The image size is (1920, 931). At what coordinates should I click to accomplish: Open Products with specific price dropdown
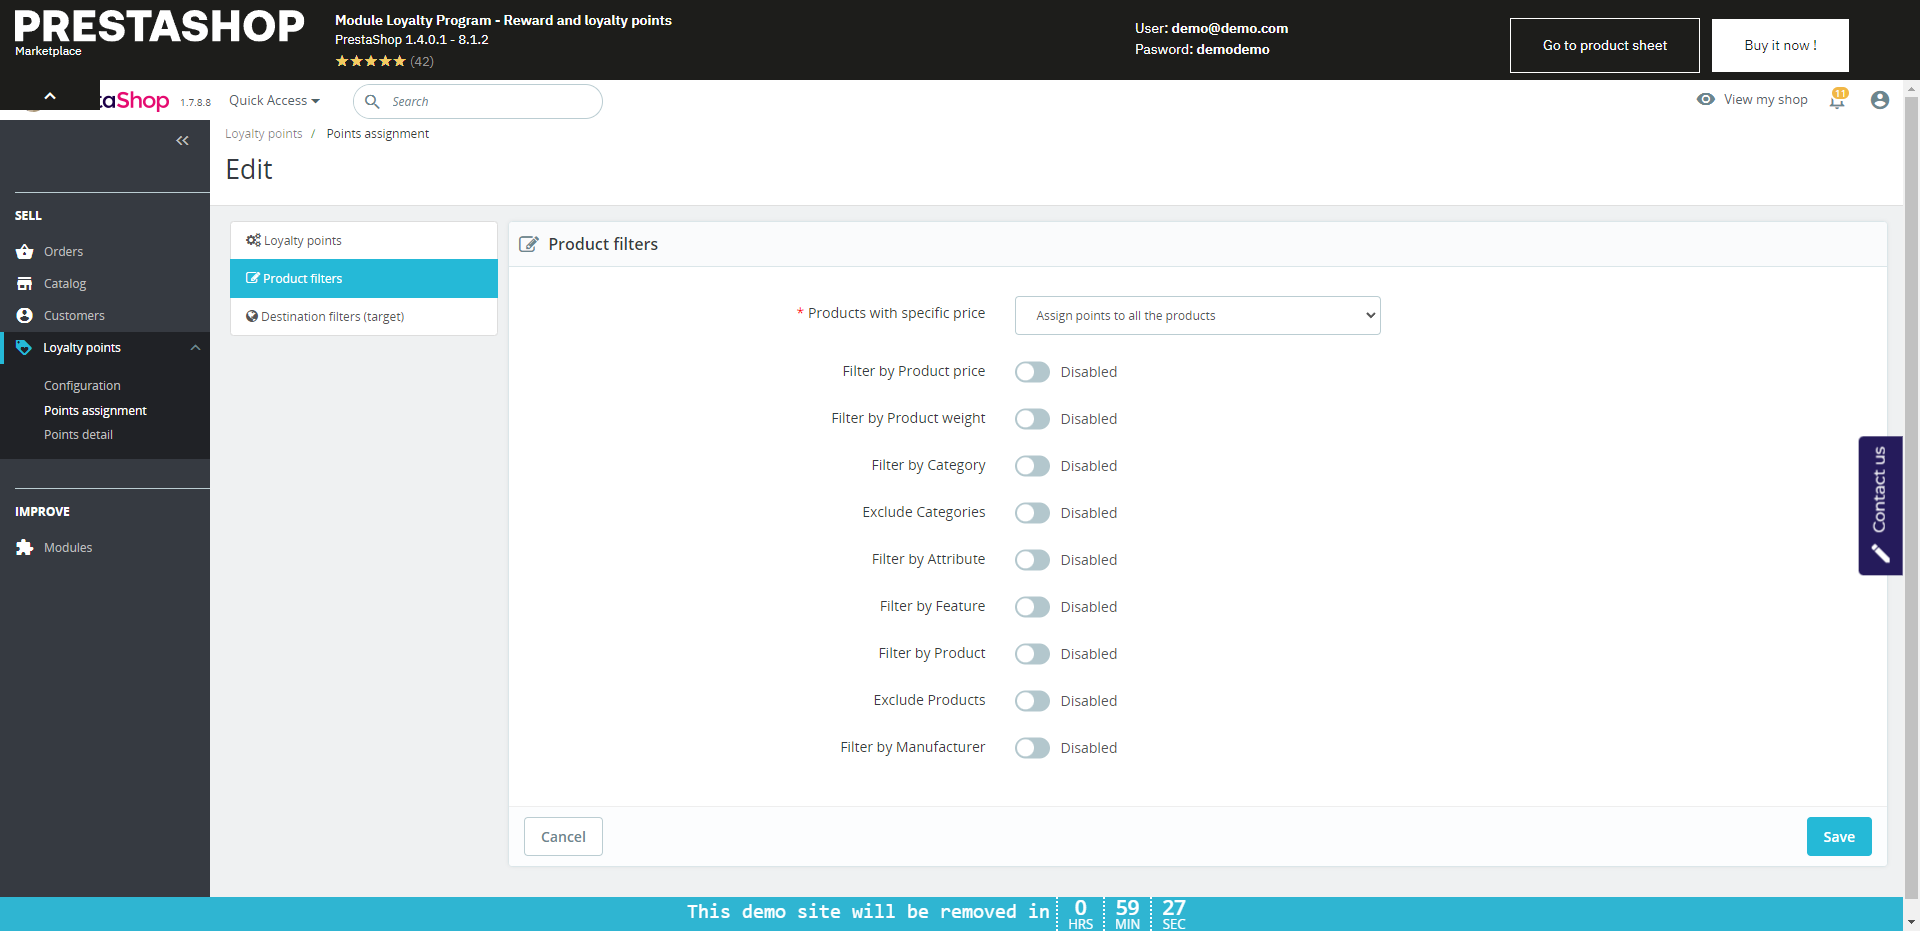tap(1197, 316)
